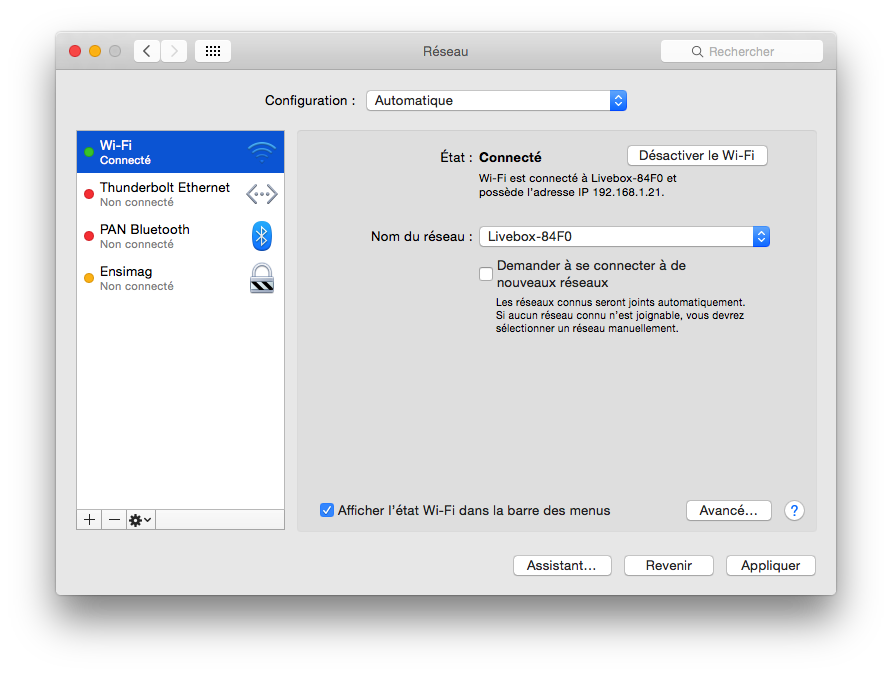Click the yellow status dot of Ensimag
892x675 pixels.
coord(89,278)
